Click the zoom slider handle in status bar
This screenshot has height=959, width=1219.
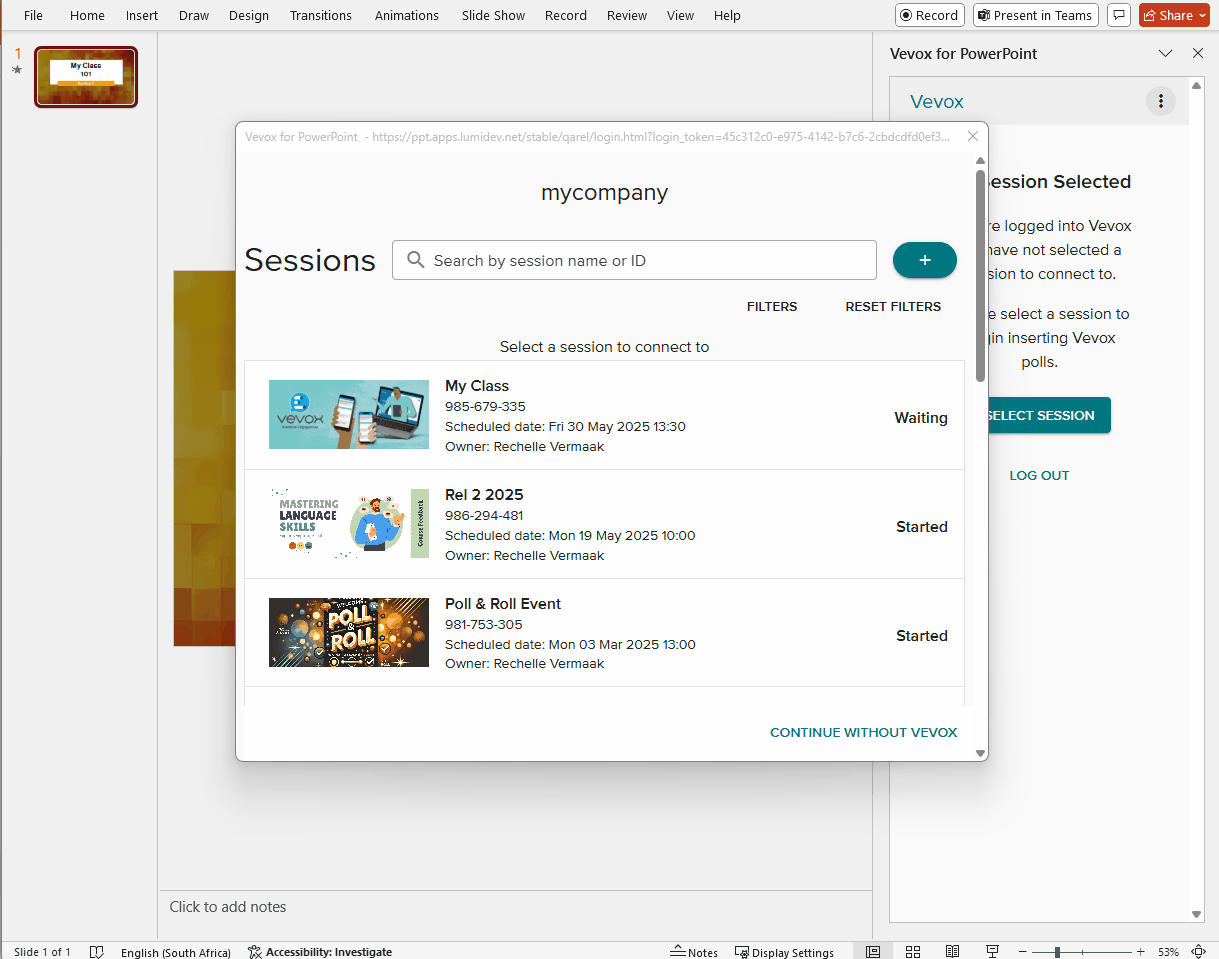coord(1057,952)
